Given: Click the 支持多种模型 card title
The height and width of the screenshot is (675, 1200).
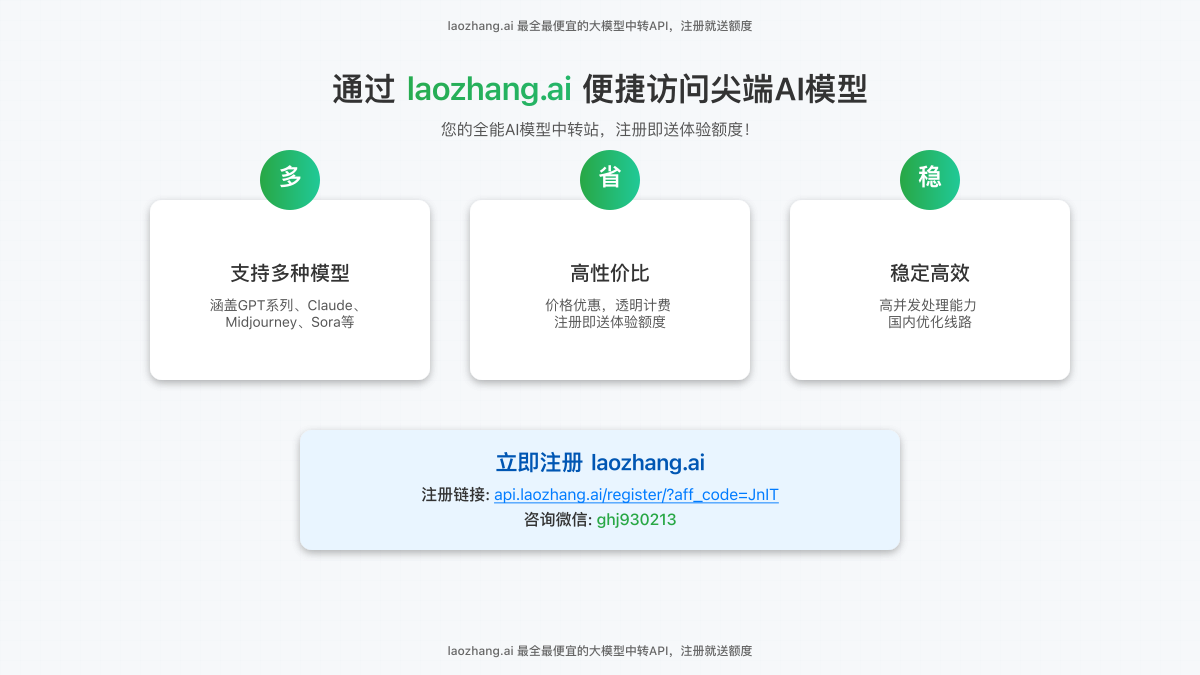Looking at the screenshot, I should (290, 273).
